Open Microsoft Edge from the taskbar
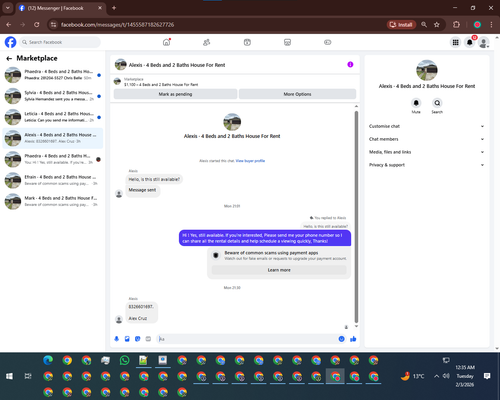 (x=48, y=360)
